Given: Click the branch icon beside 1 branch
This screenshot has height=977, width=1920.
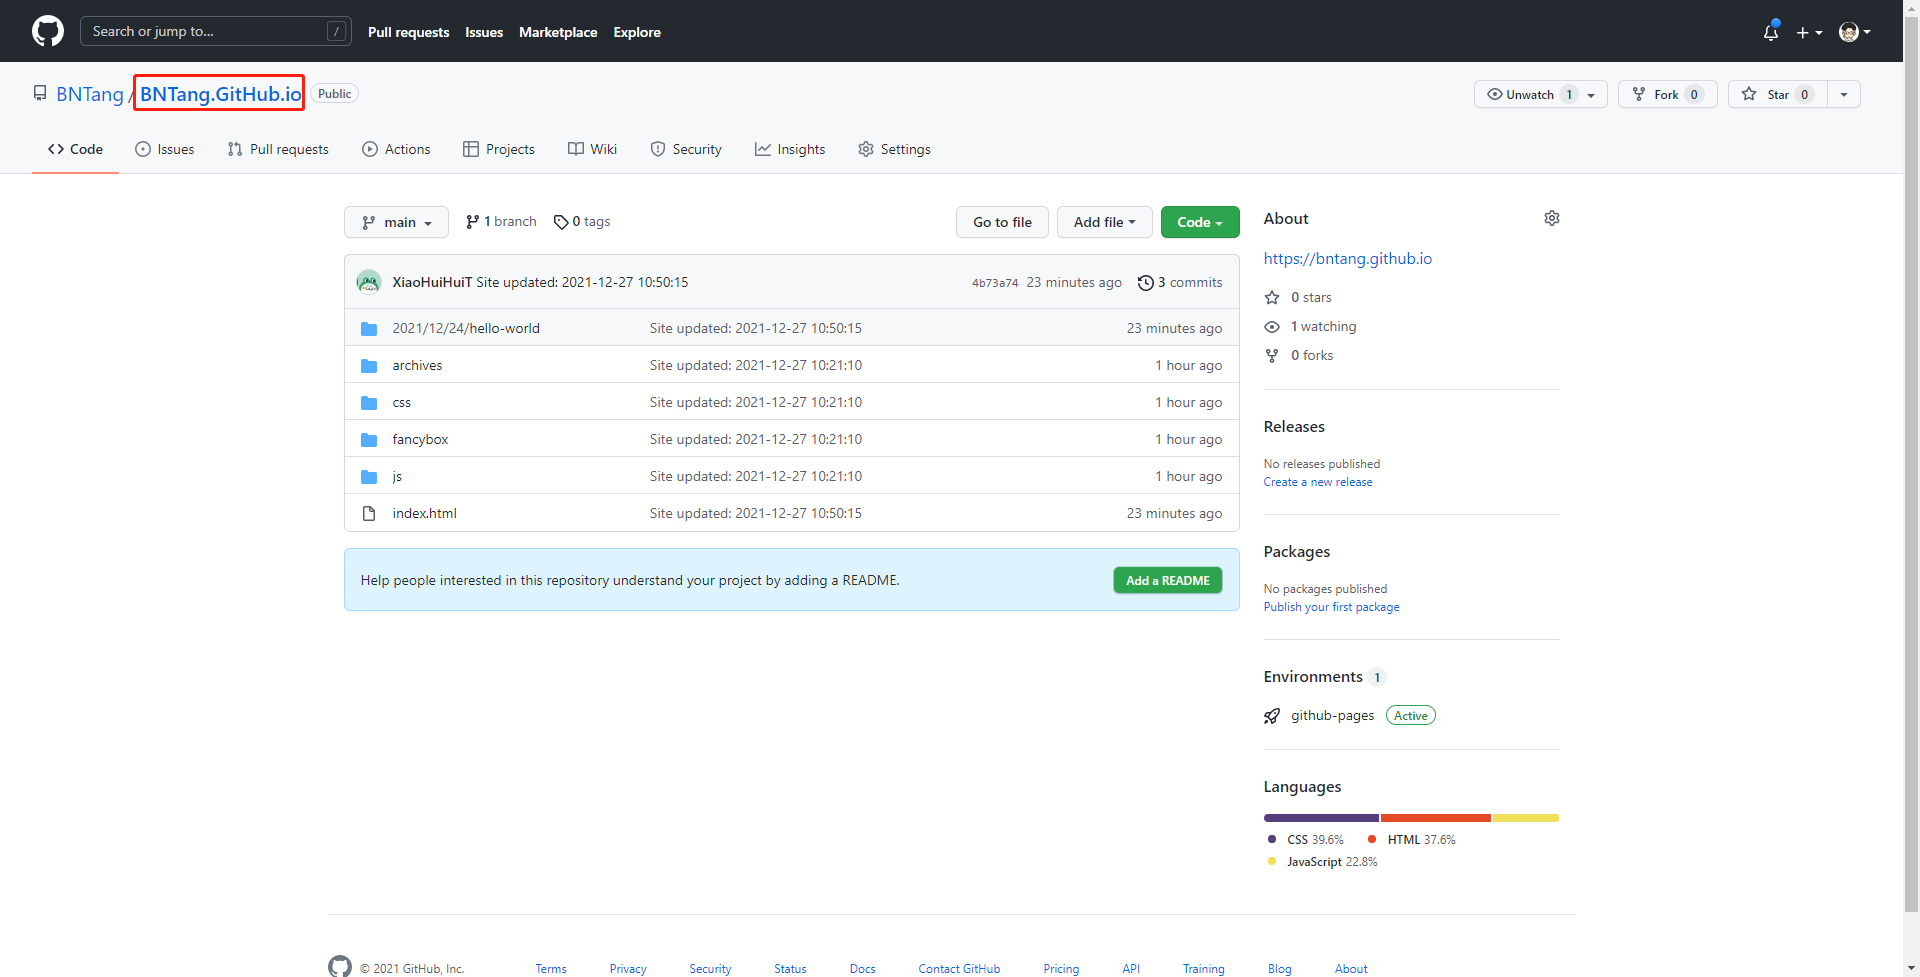Looking at the screenshot, I should 472,222.
